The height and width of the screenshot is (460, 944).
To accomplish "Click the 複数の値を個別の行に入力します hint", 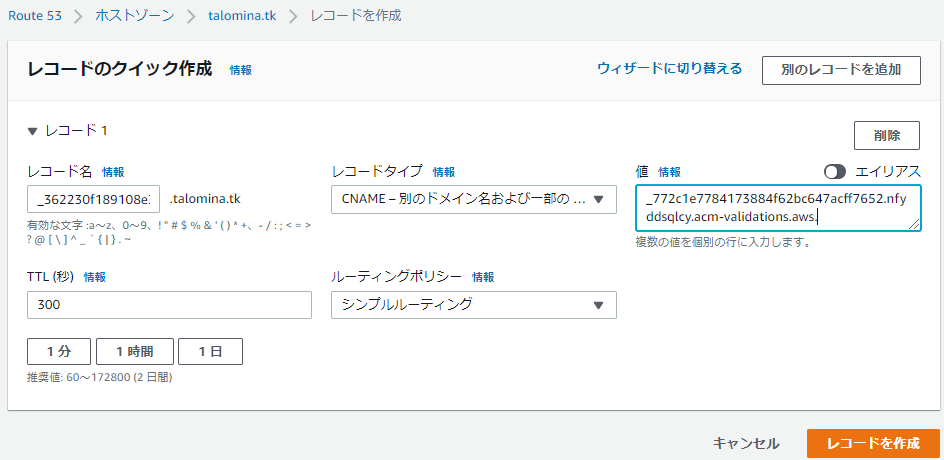I will pyautogui.click(x=722, y=243).
